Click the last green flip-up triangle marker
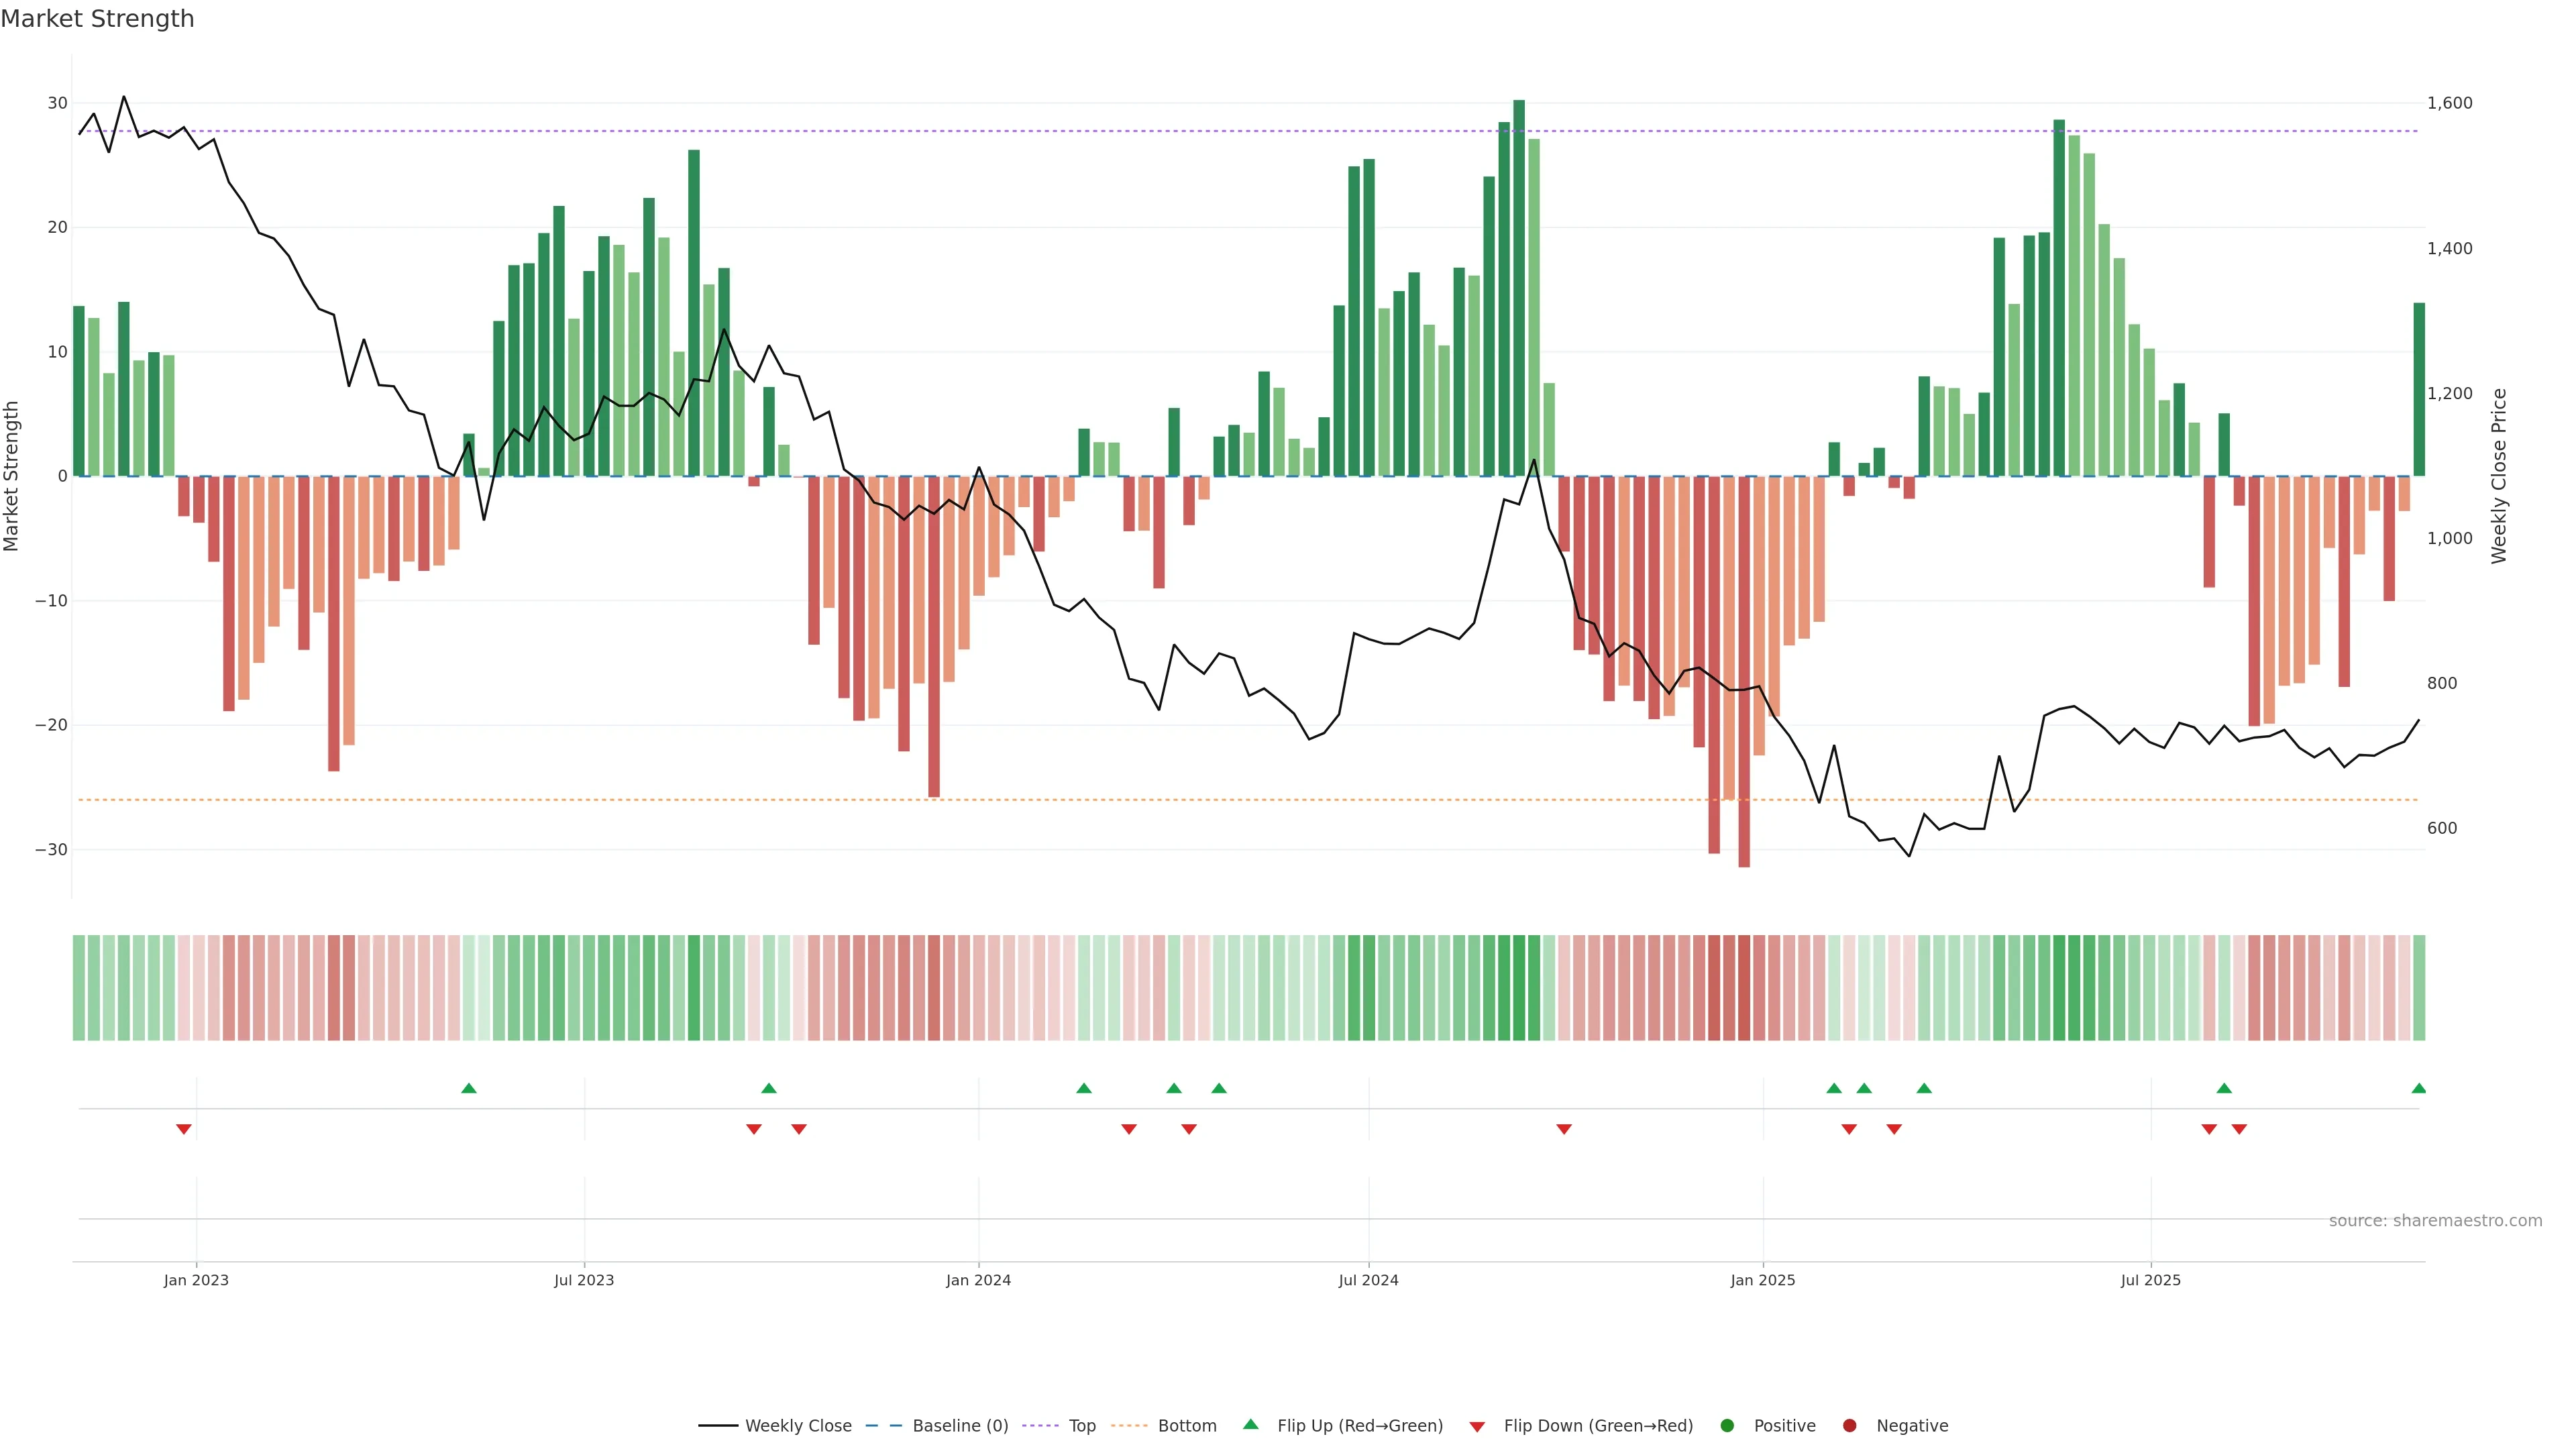 (x=2418, y=1088)
